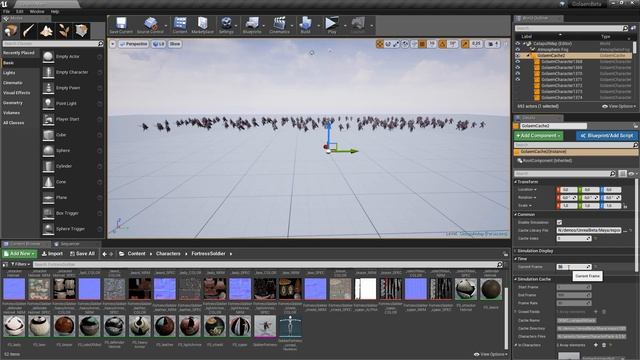
Task: Open World Outliner View Options
Action: [x=619, y=107]
